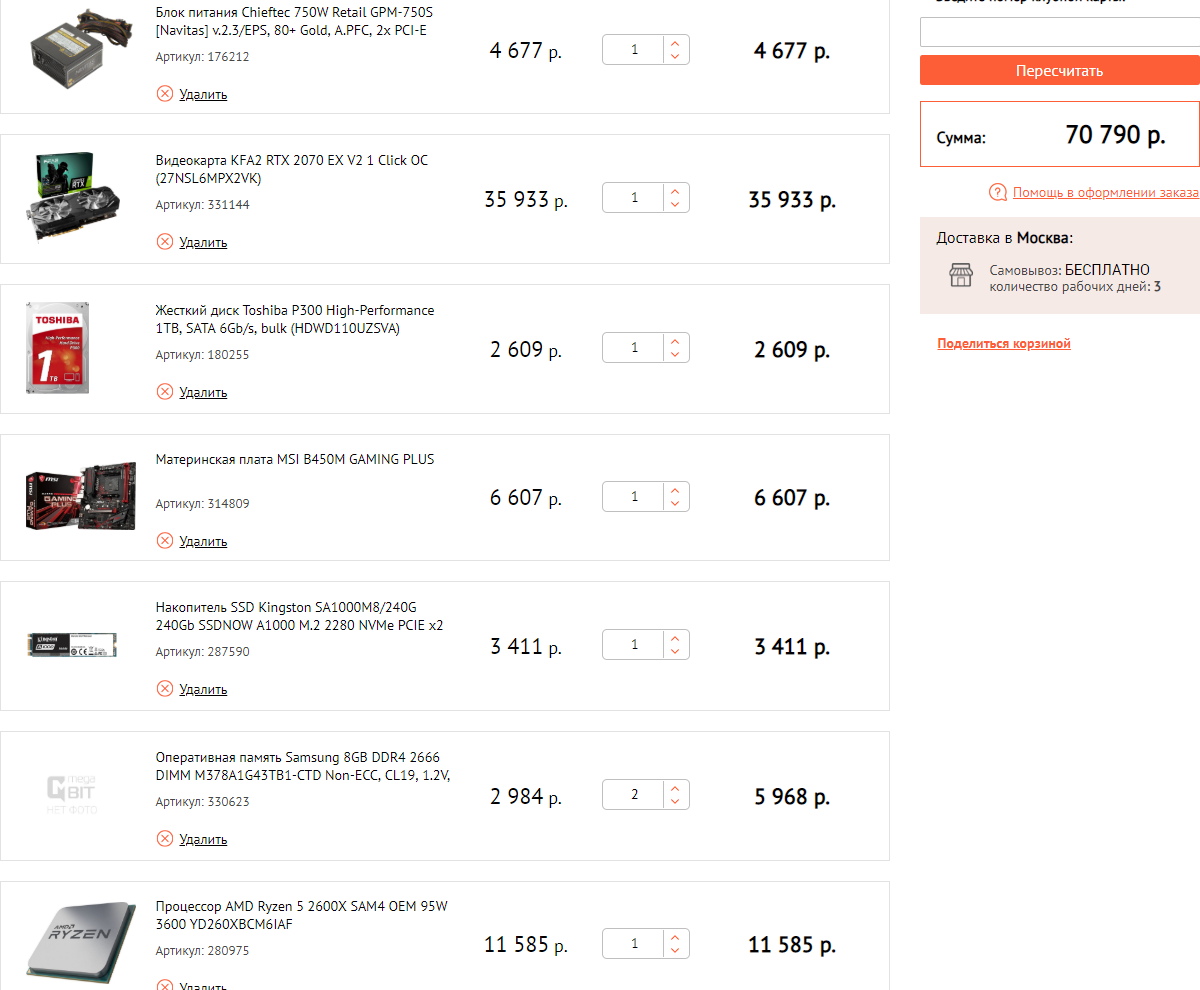The height and width of the screenshot is (990, 1200).
Task: Remove Toshiba P300 hard drive via X icon
Action: [165, 392]
